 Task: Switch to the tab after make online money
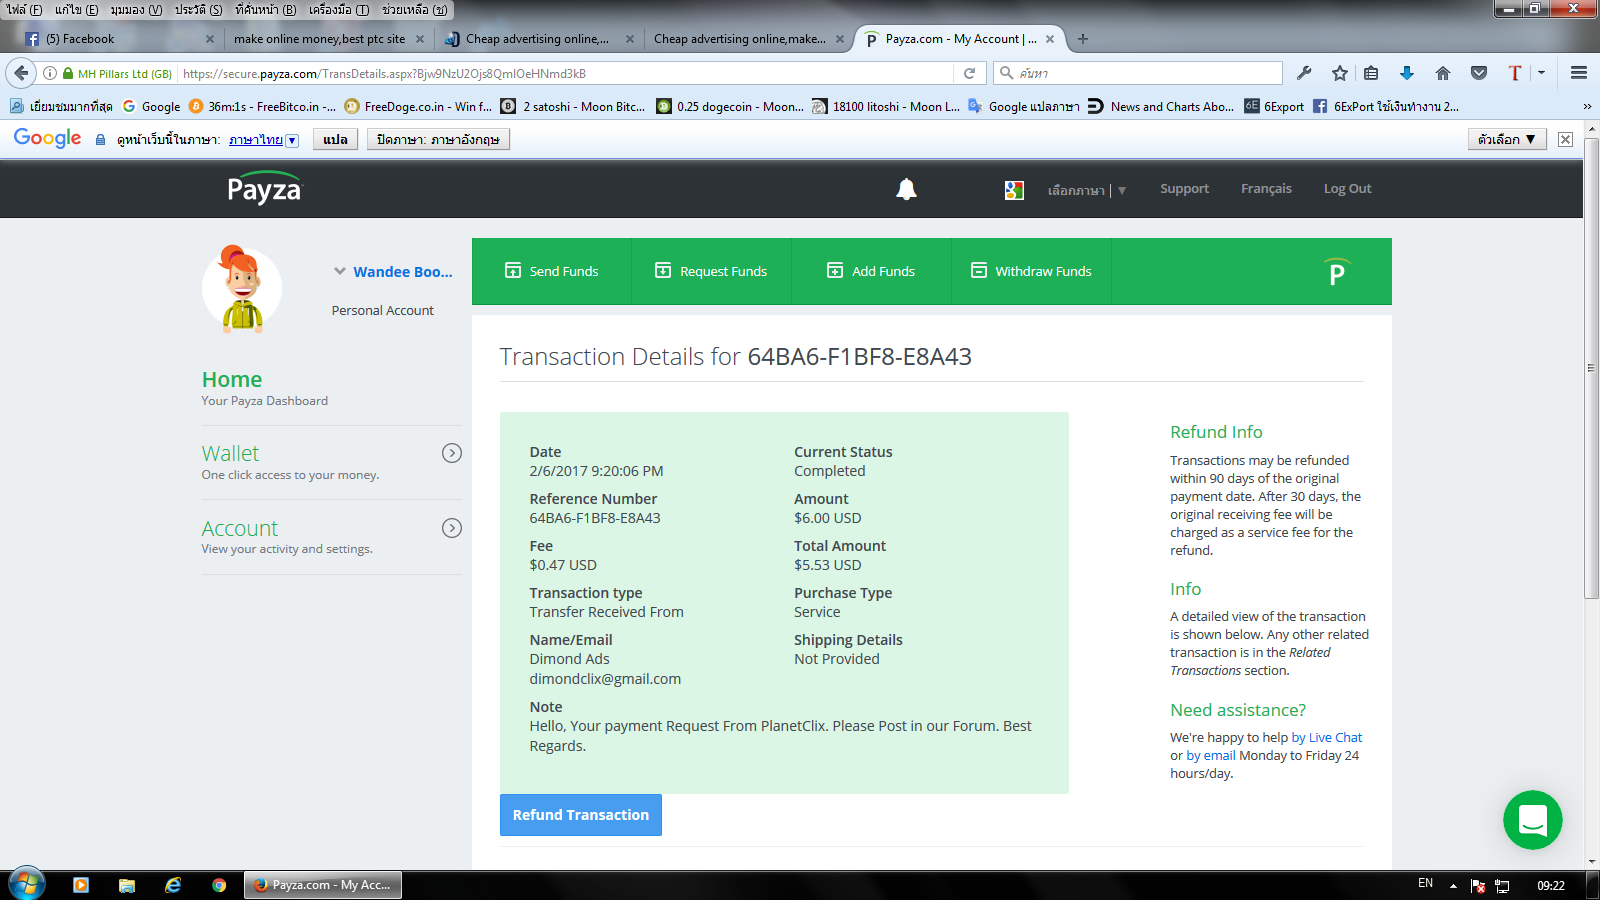click(x=537, y=39)
